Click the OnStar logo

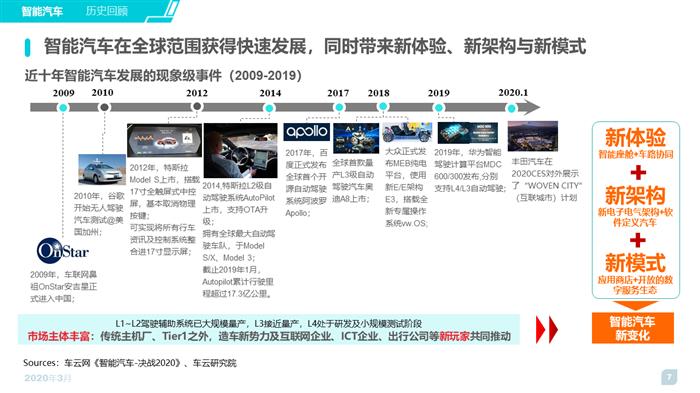(63, 251)
